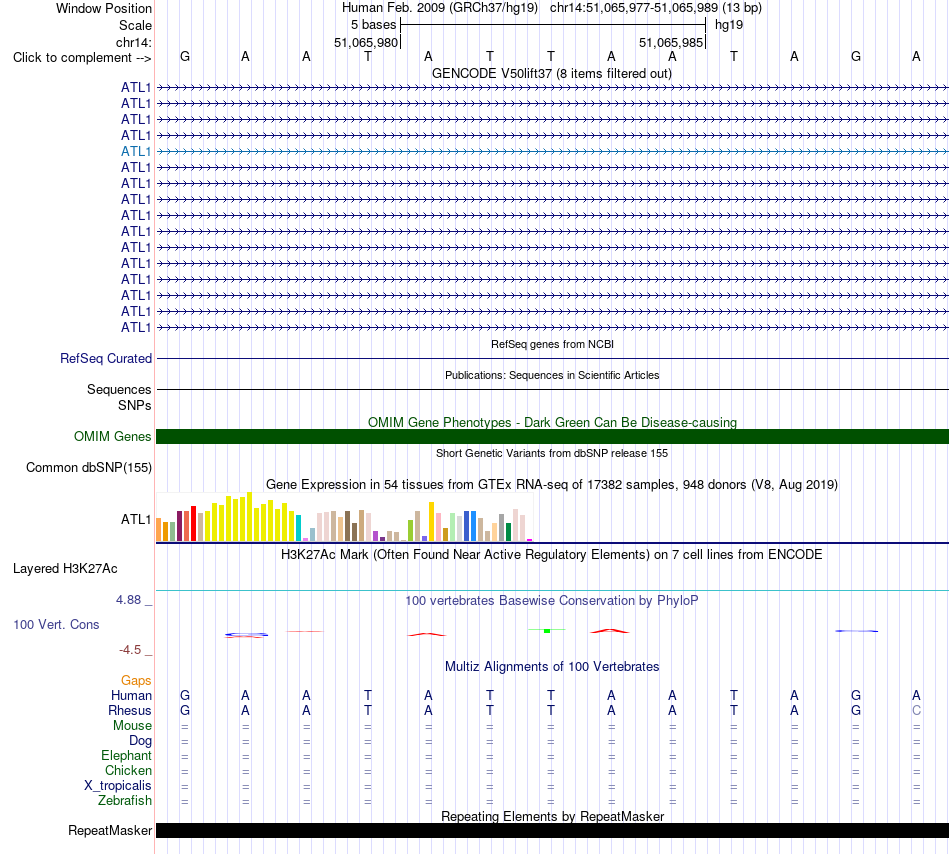Image resolution: width=950 pixels, height=854 pixels.
Task: Click the 'Layered H3K27Ac' track label
Action: (x=65, y=569)
